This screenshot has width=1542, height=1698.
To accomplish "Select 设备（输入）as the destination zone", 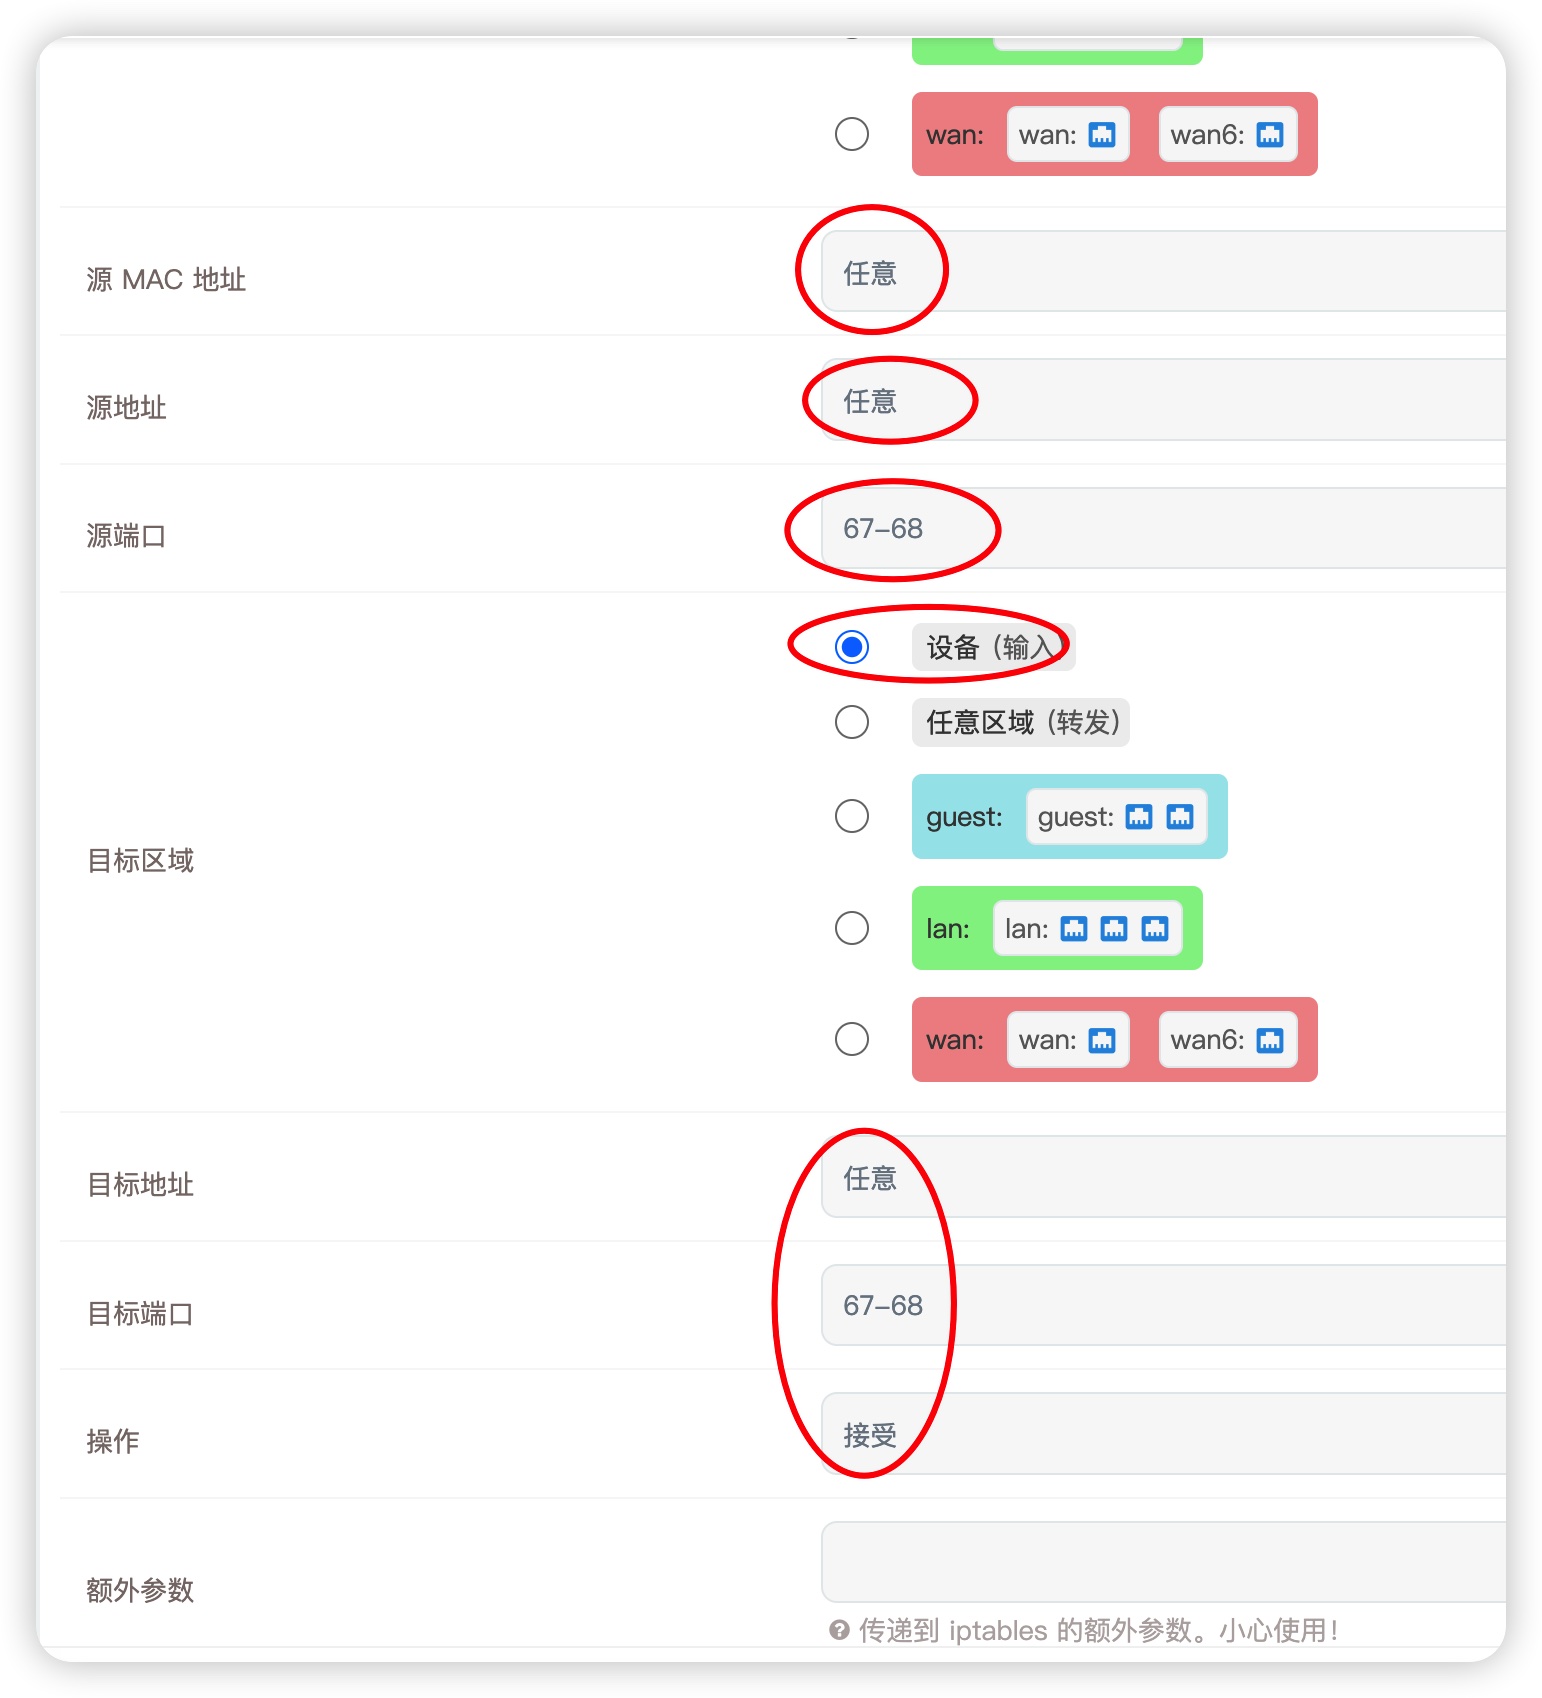I will point(851,648).
